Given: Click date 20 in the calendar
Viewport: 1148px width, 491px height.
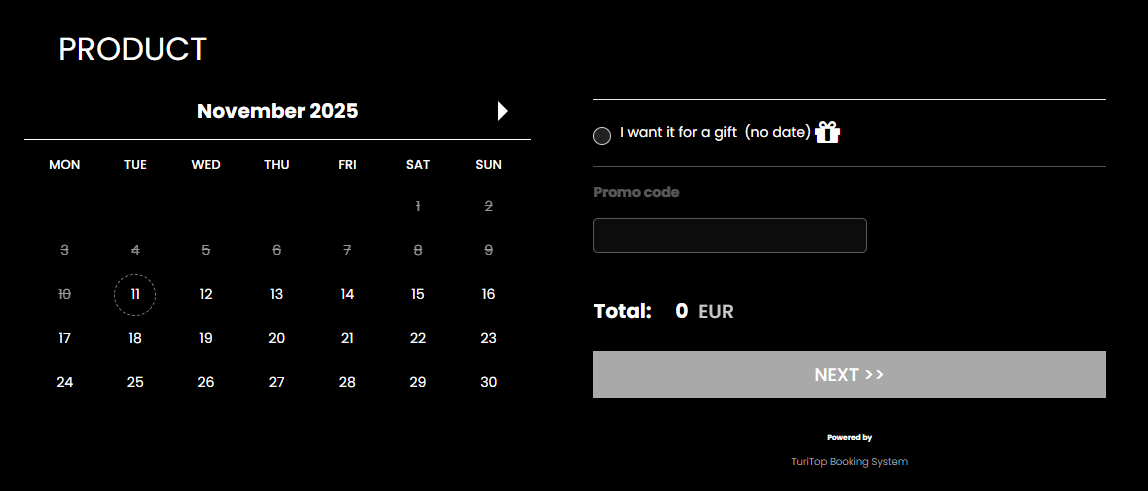Looking at the screenshot, I should tap(277, 338).
